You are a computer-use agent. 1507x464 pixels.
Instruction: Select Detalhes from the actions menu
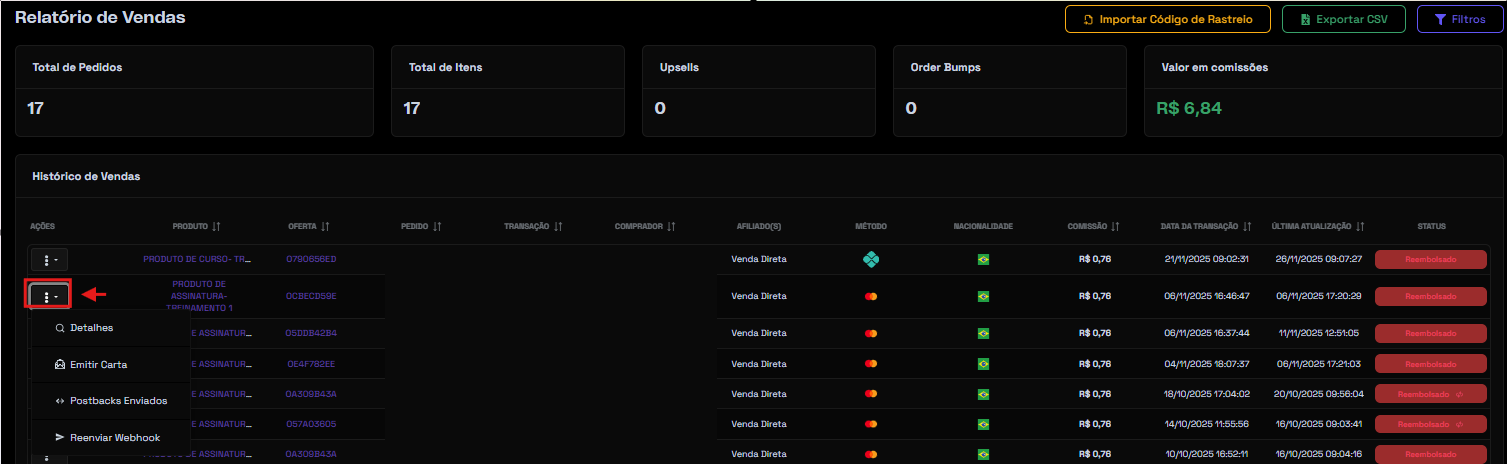point(91,328)
